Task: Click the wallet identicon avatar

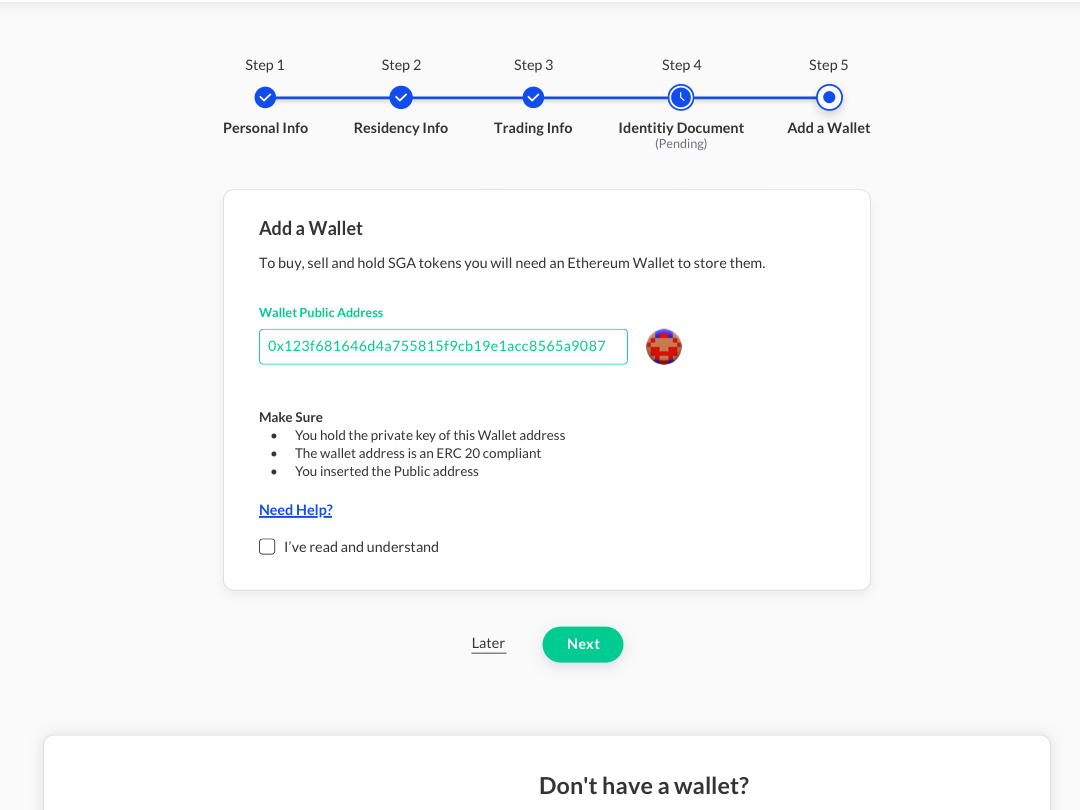Action: [x=664, y=347]
